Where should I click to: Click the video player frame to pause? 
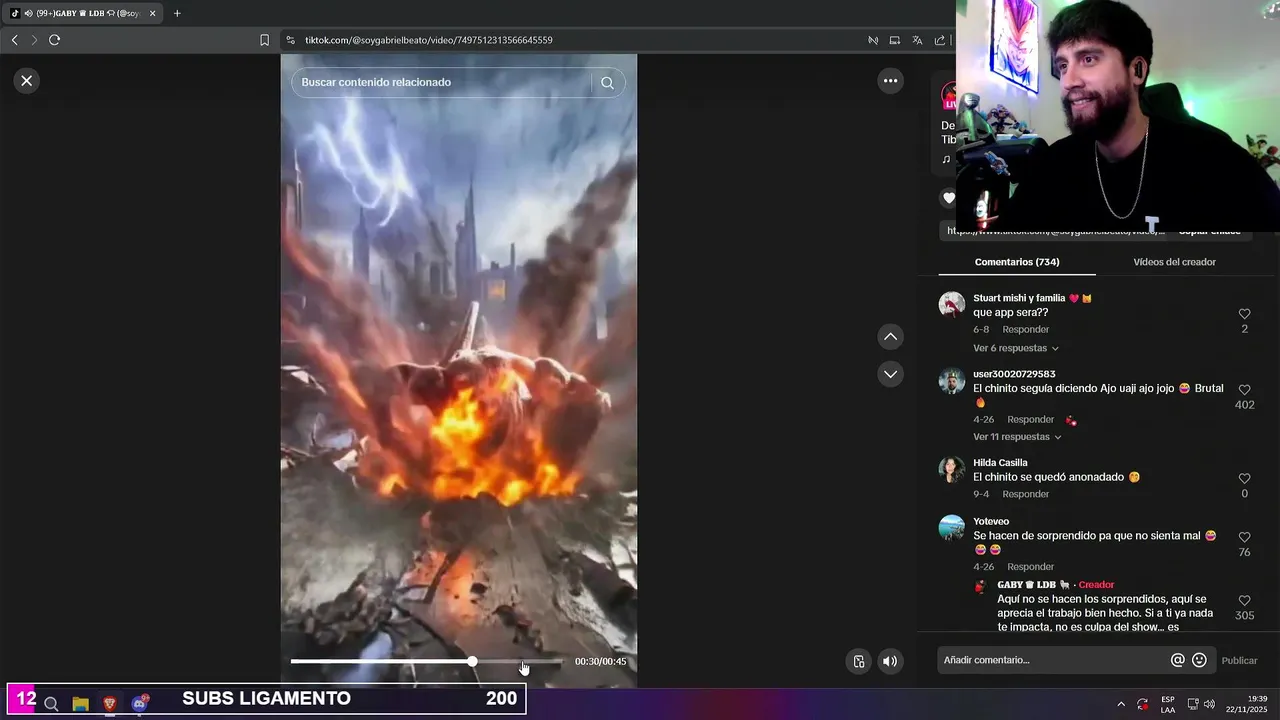[459, 370]
